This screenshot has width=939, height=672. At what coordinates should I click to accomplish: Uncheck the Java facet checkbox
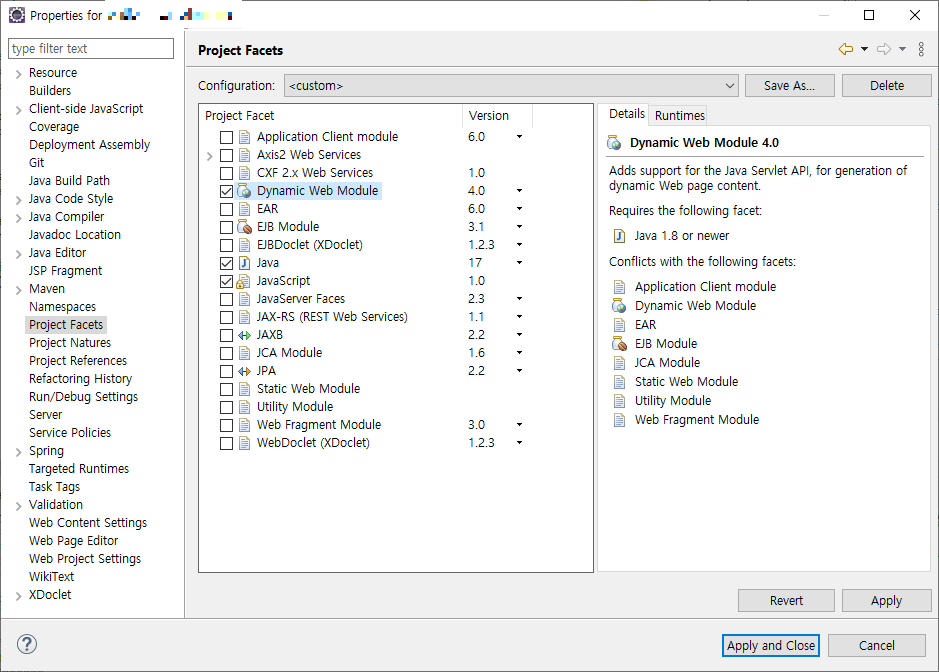click(226, 263)
